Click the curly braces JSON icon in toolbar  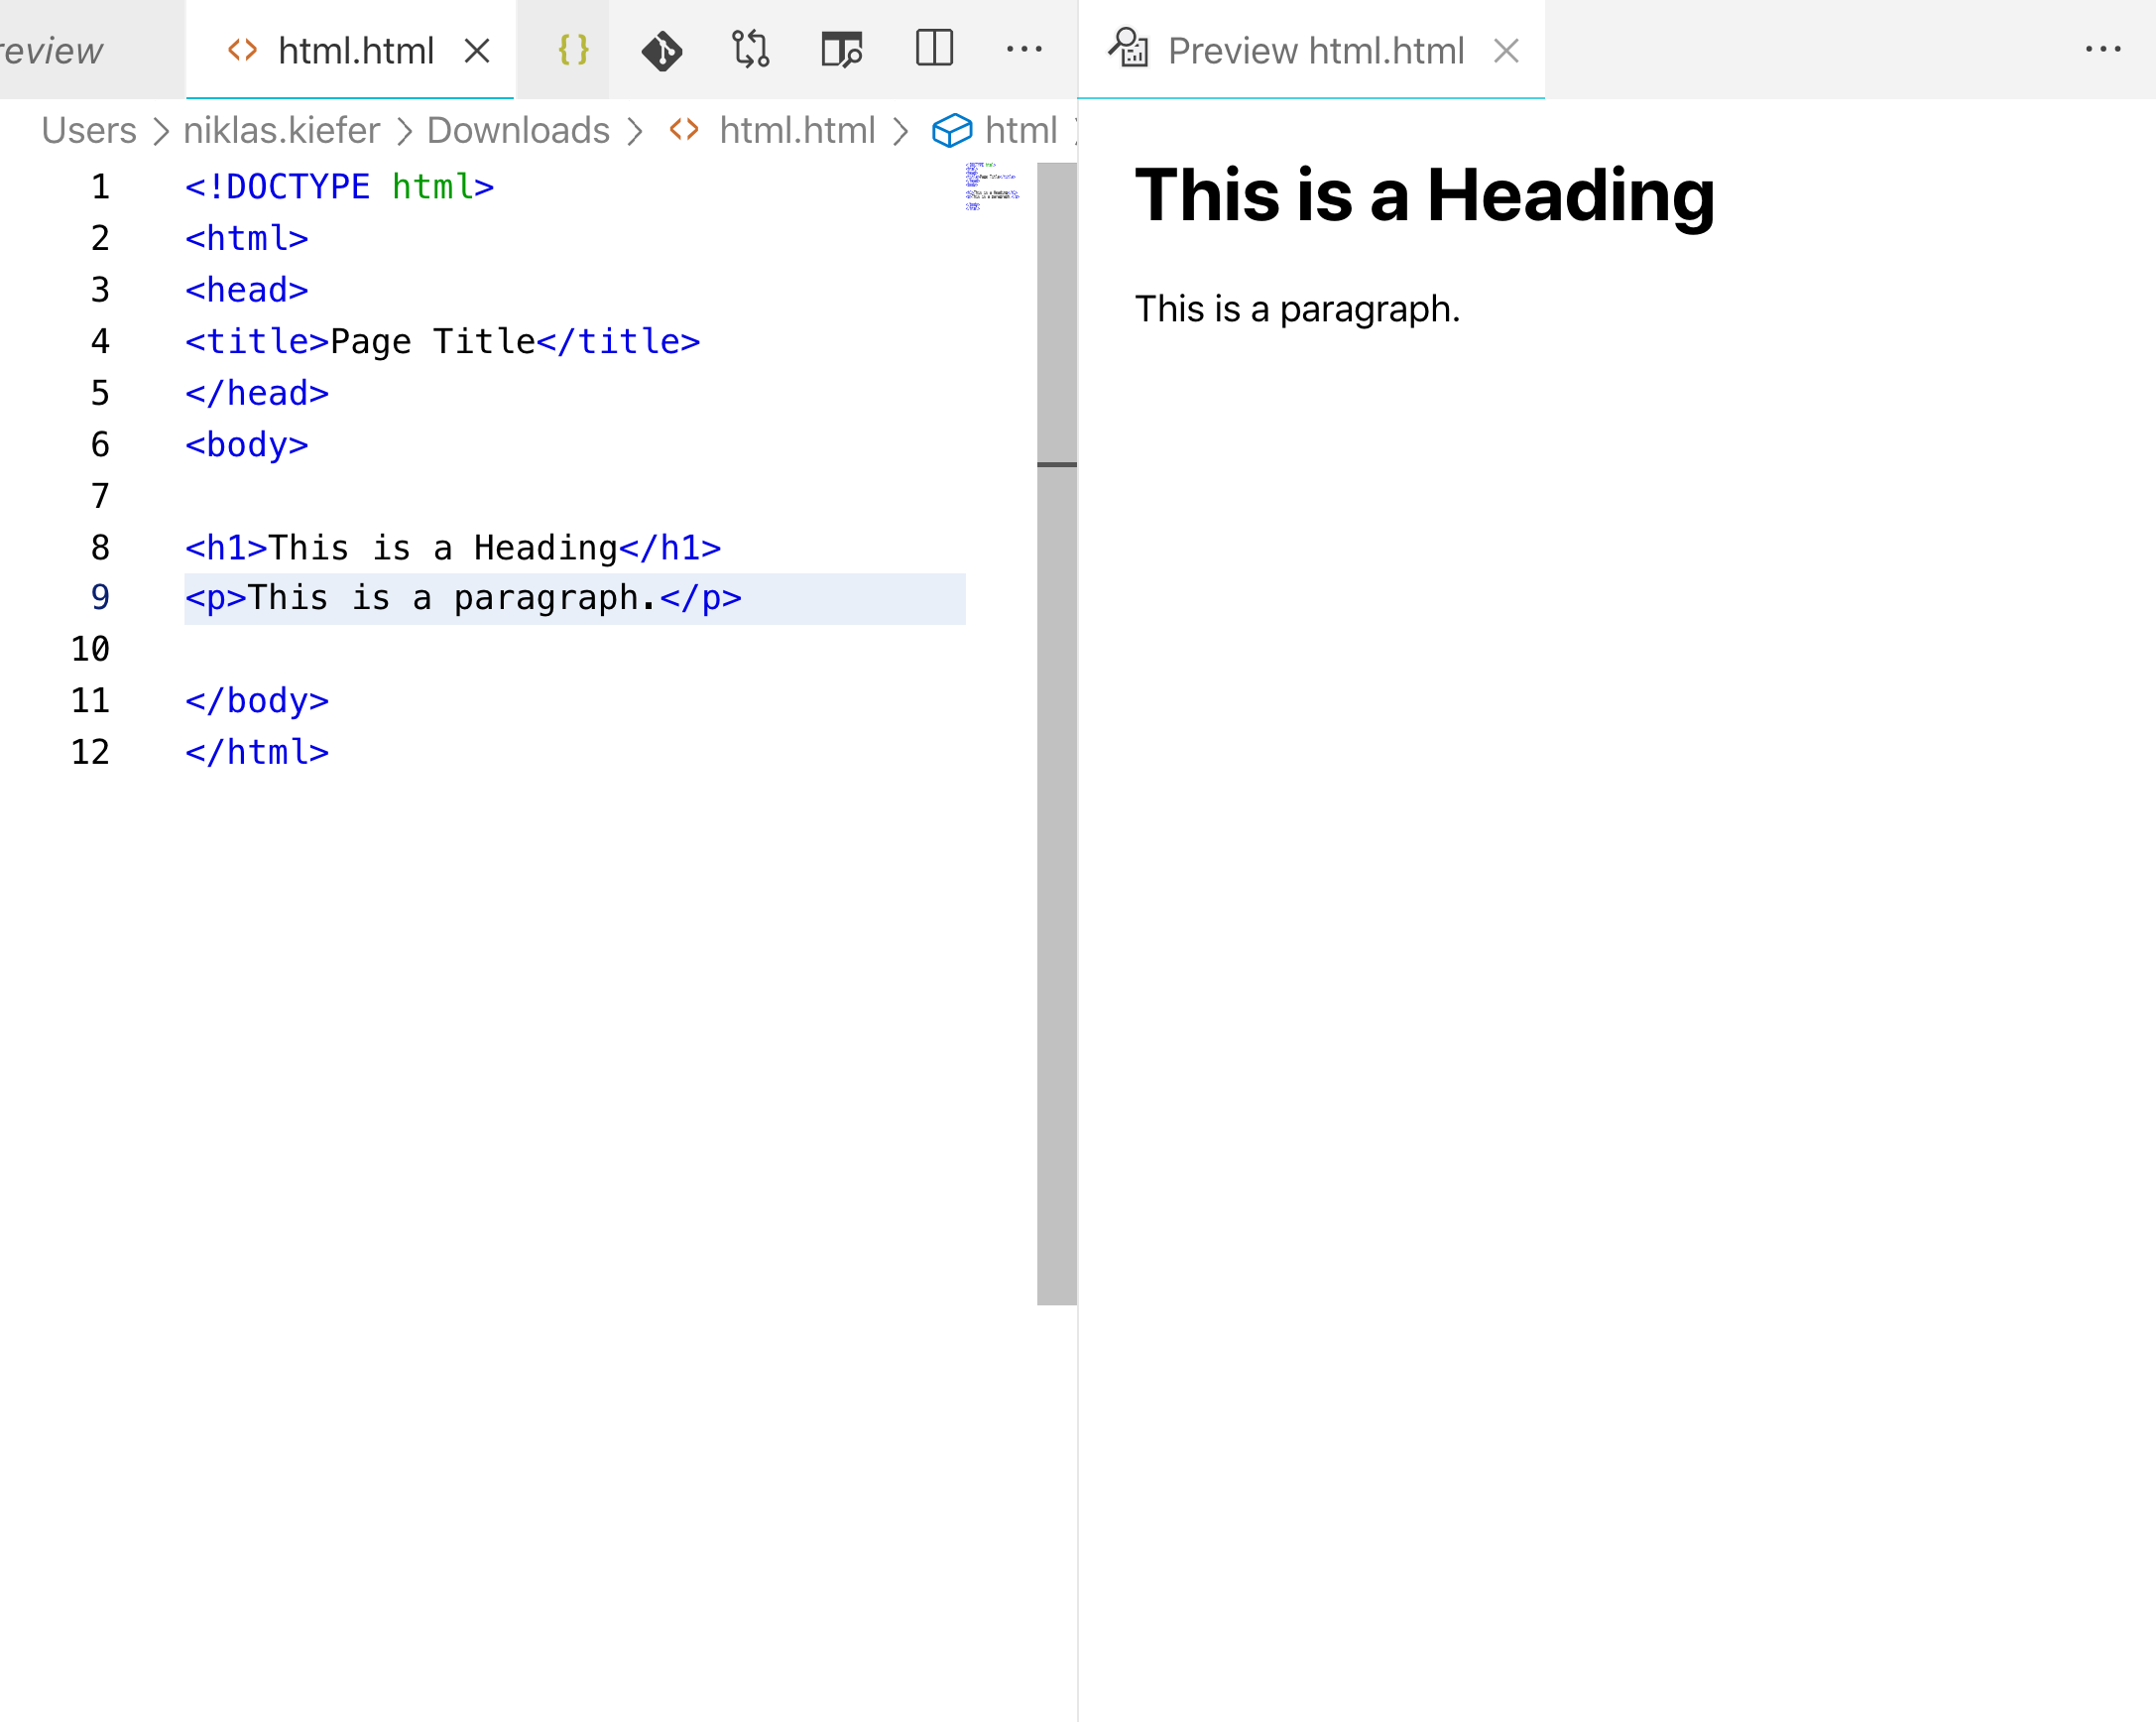573,50
